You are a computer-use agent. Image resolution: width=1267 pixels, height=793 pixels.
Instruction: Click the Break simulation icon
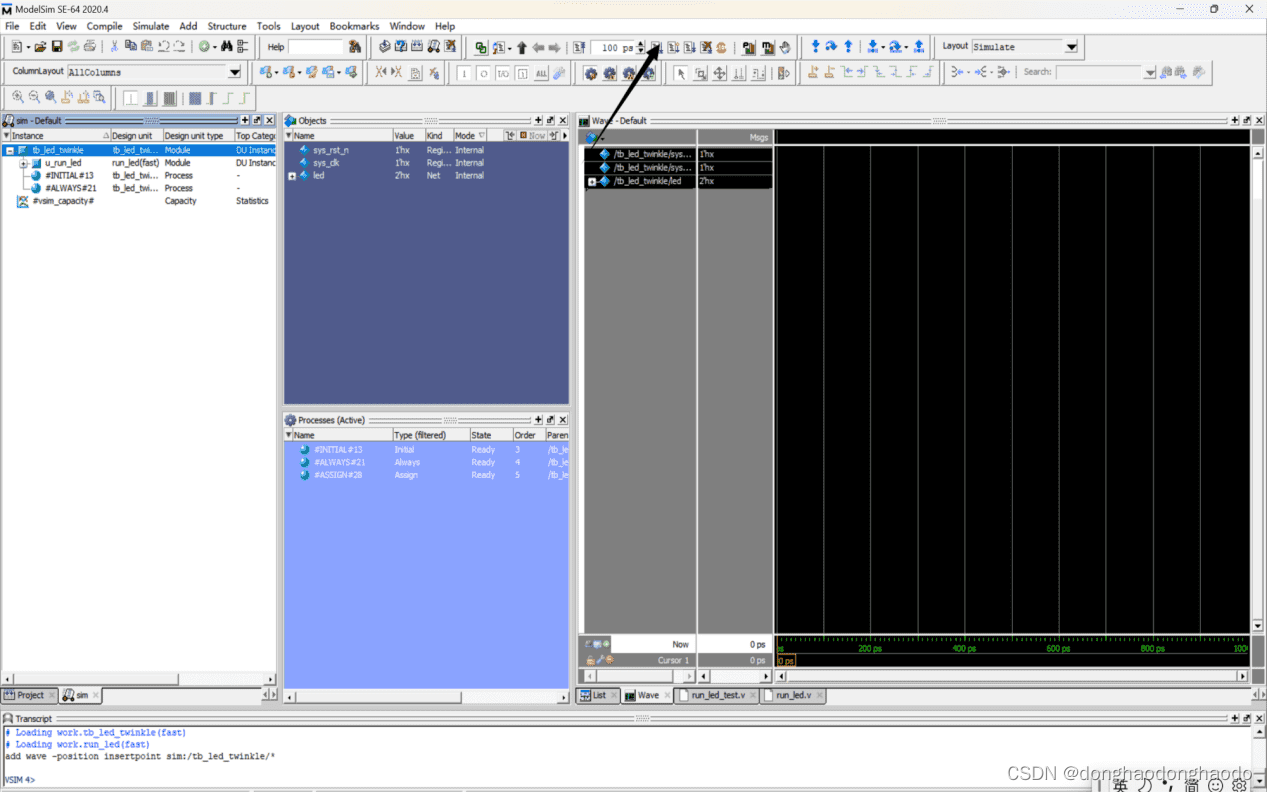pyautogui.click(x=708, y=47)
